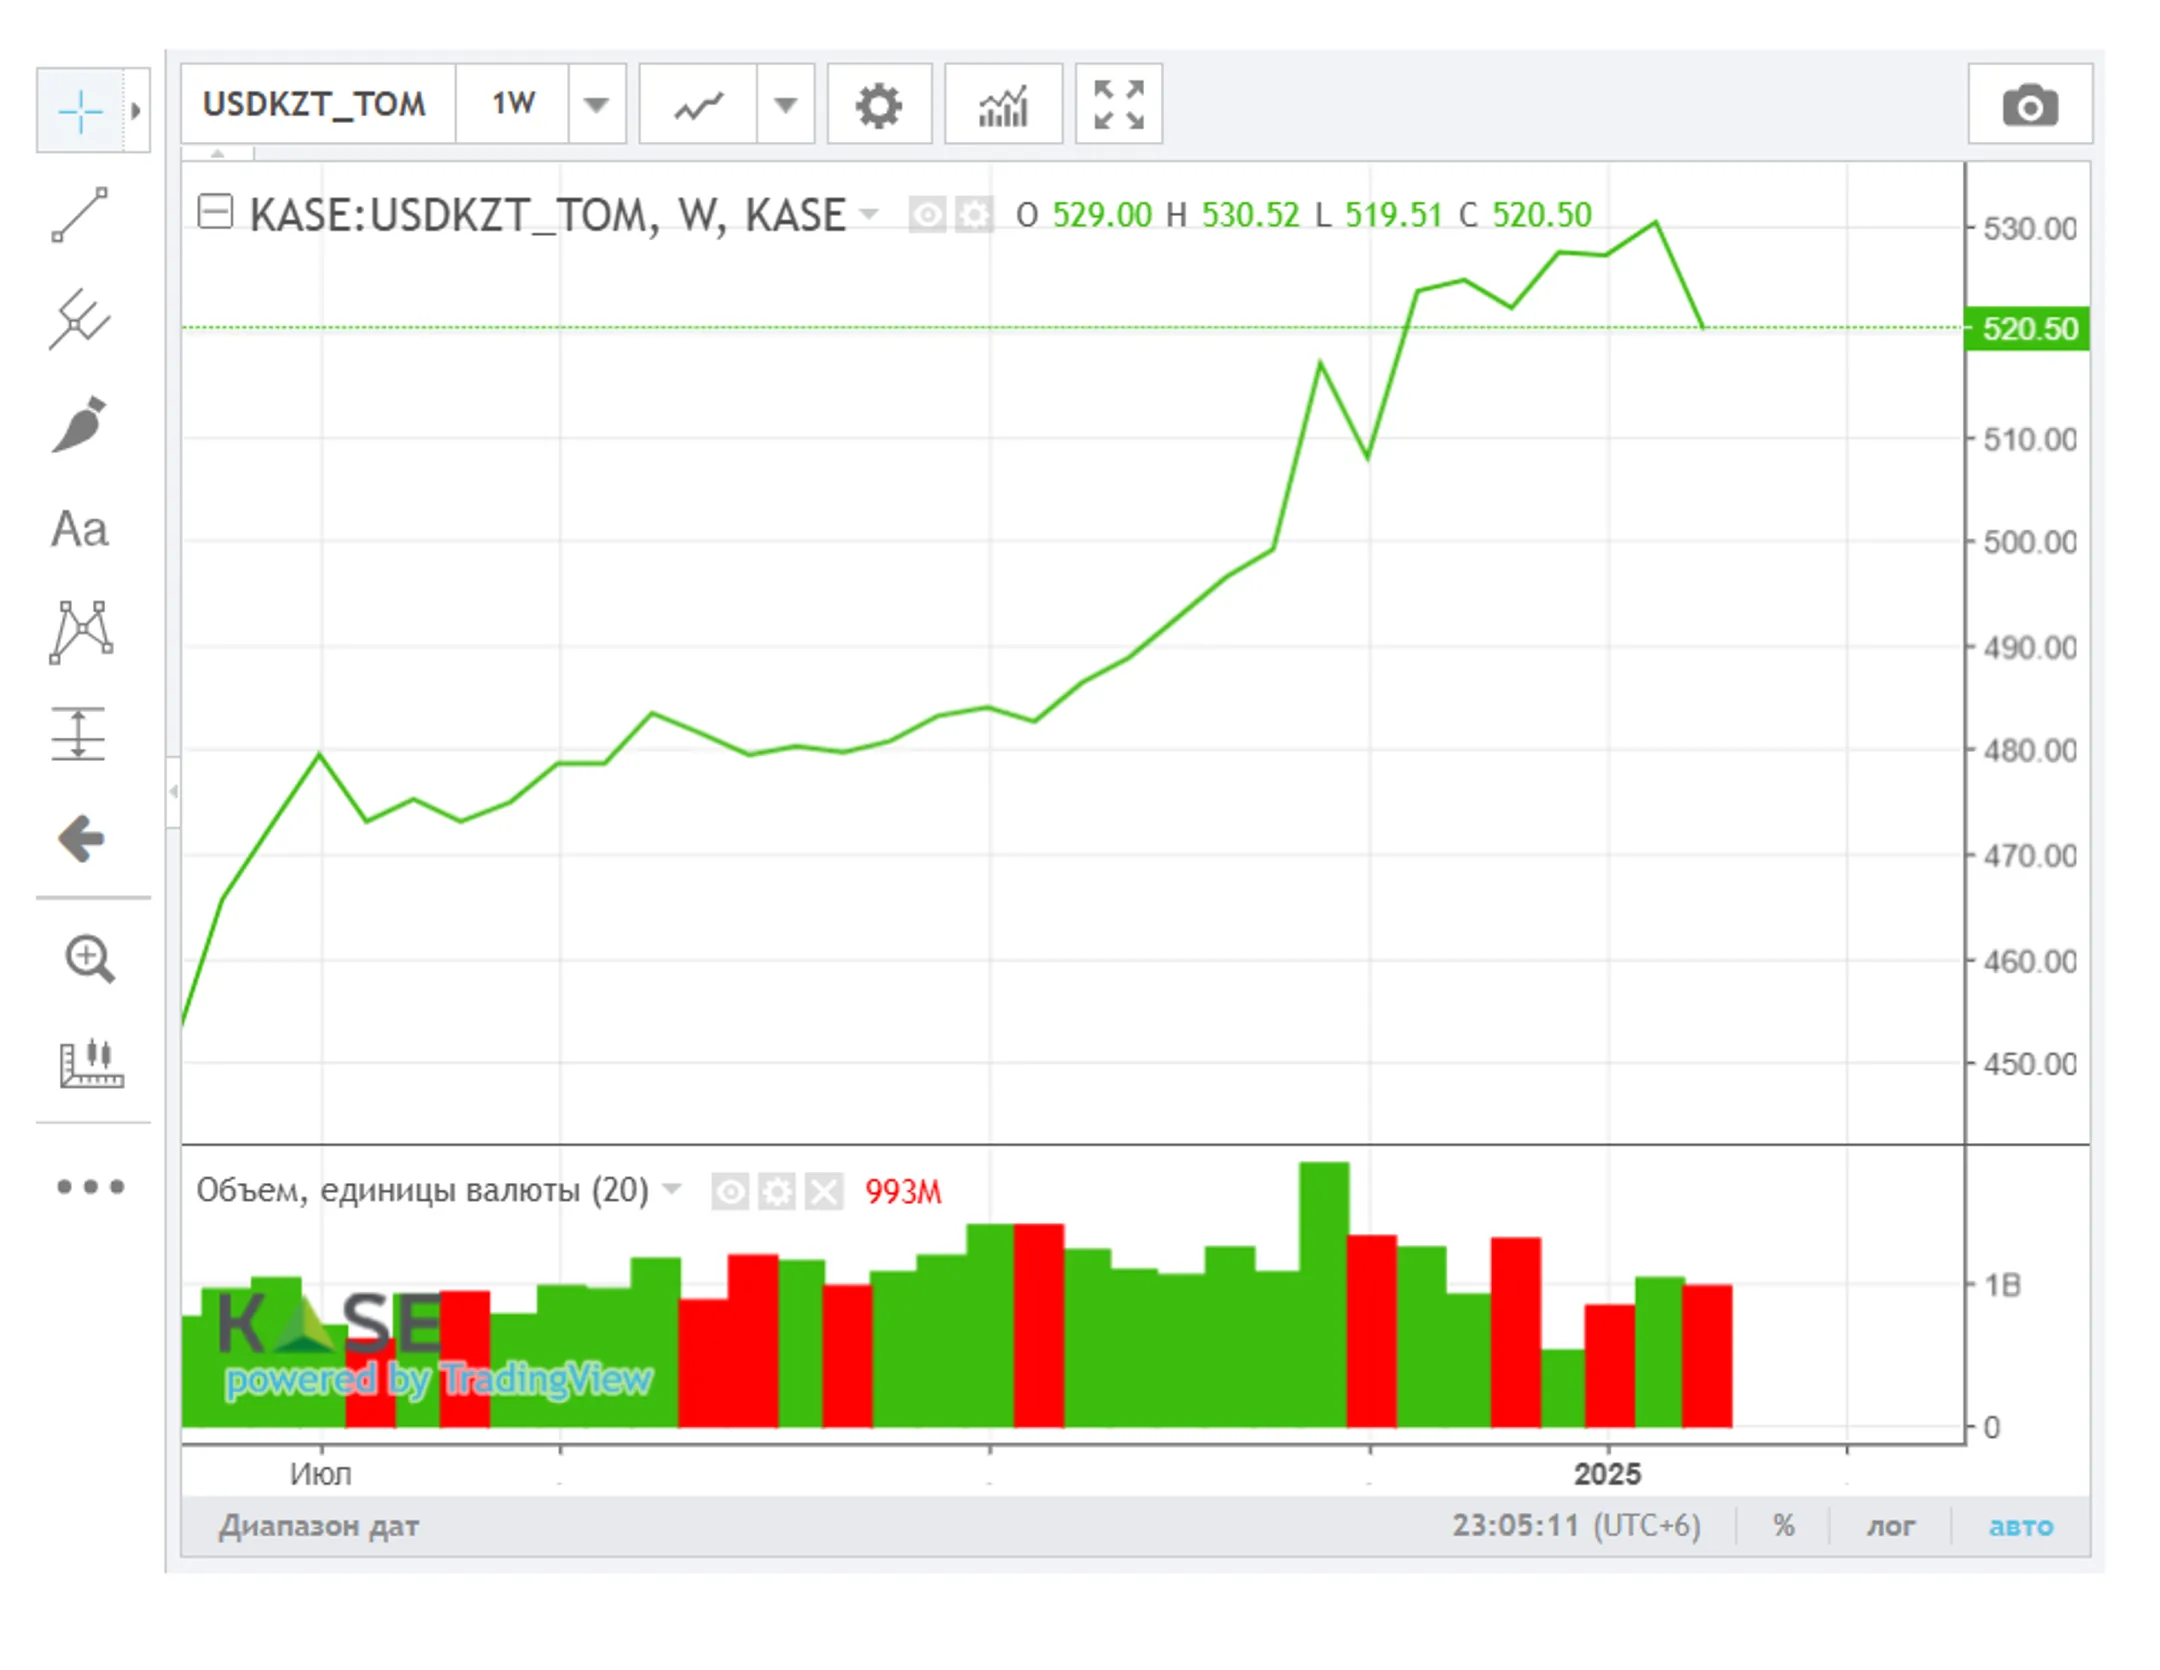The image size is (2160, 1670).
Task: Select the pitchfork tool
Action: tap(80, 320)
